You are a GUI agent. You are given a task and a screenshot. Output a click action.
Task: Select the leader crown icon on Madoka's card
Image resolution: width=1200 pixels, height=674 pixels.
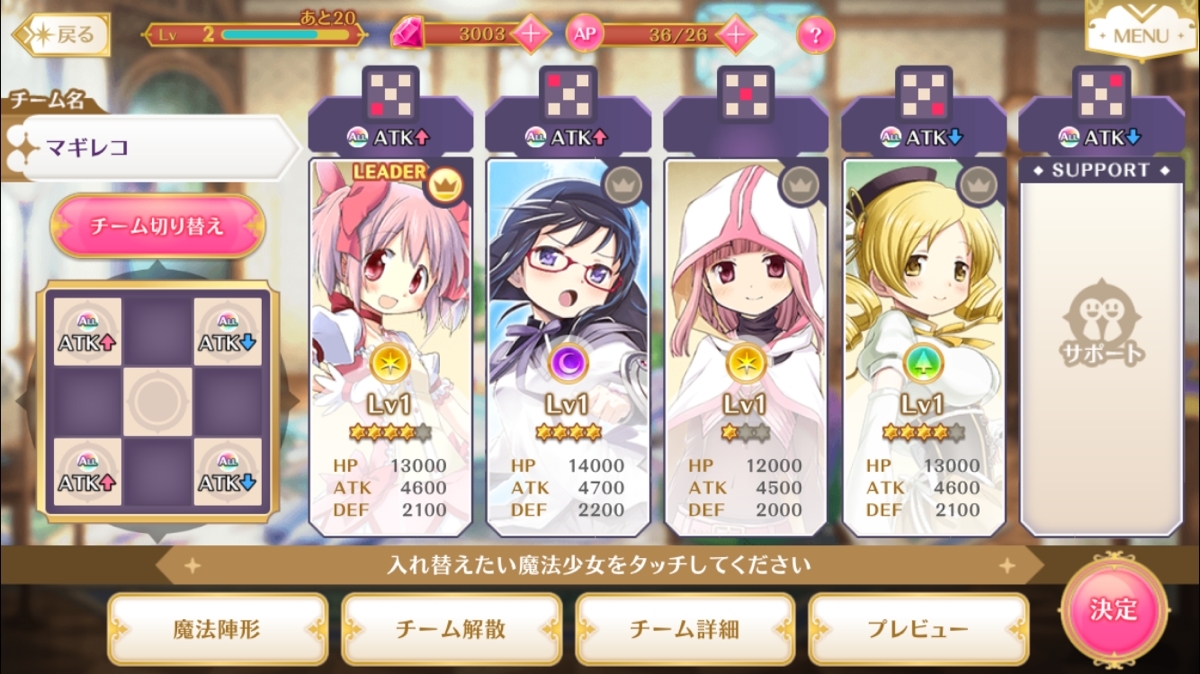point(442,183)
